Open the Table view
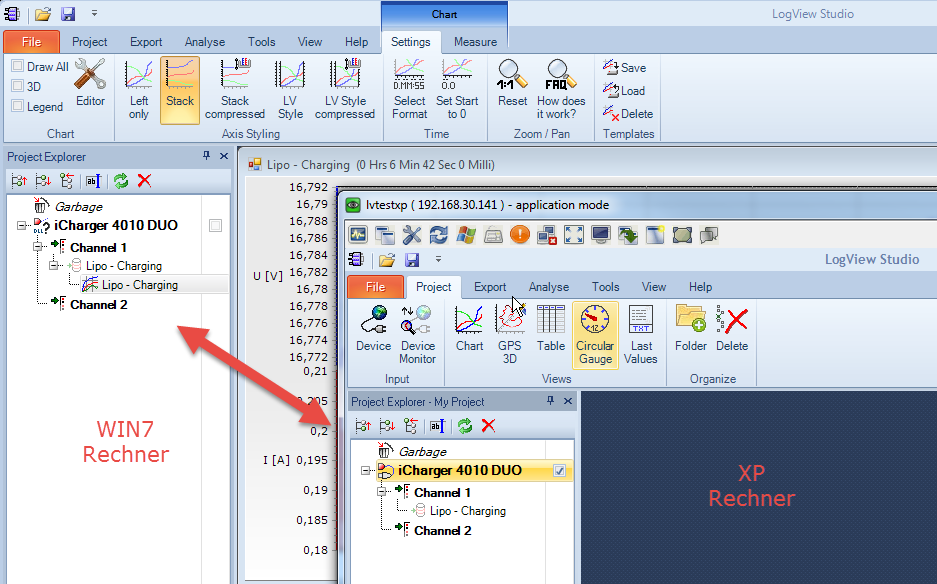Screen dimensions: 937x584 coord(550,328)
